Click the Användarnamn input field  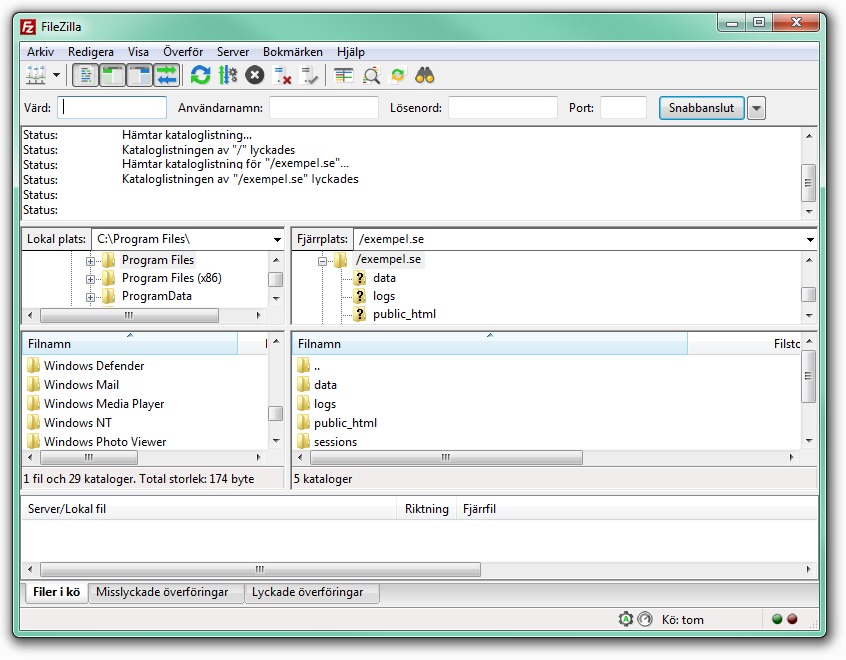[324, 107]
